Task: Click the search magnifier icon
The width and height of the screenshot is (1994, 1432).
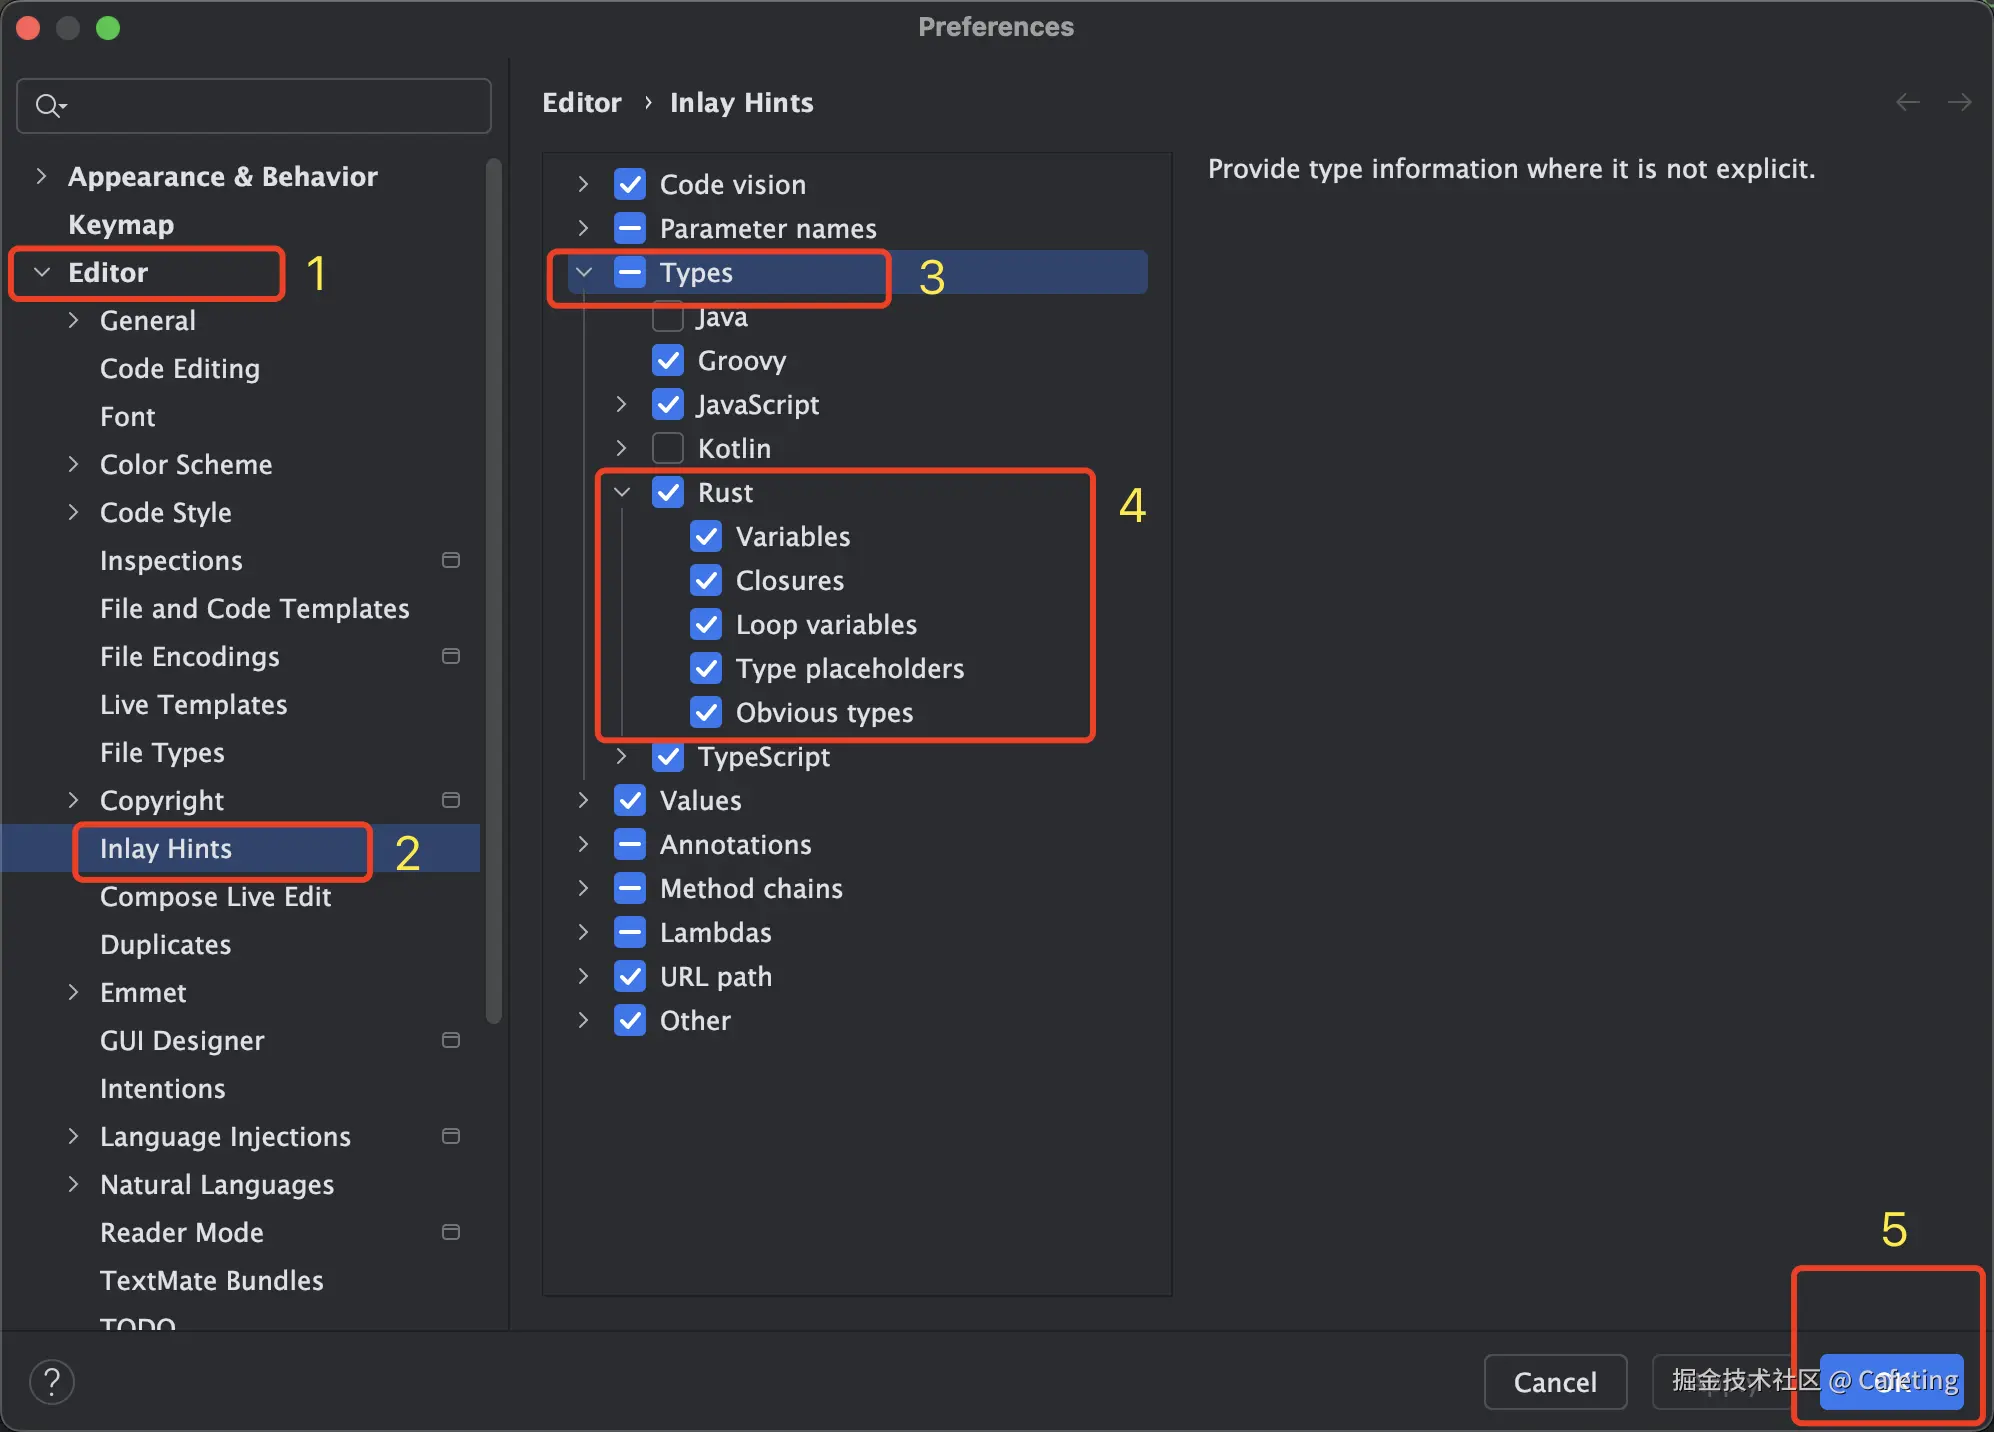Action: click(48, 105)
